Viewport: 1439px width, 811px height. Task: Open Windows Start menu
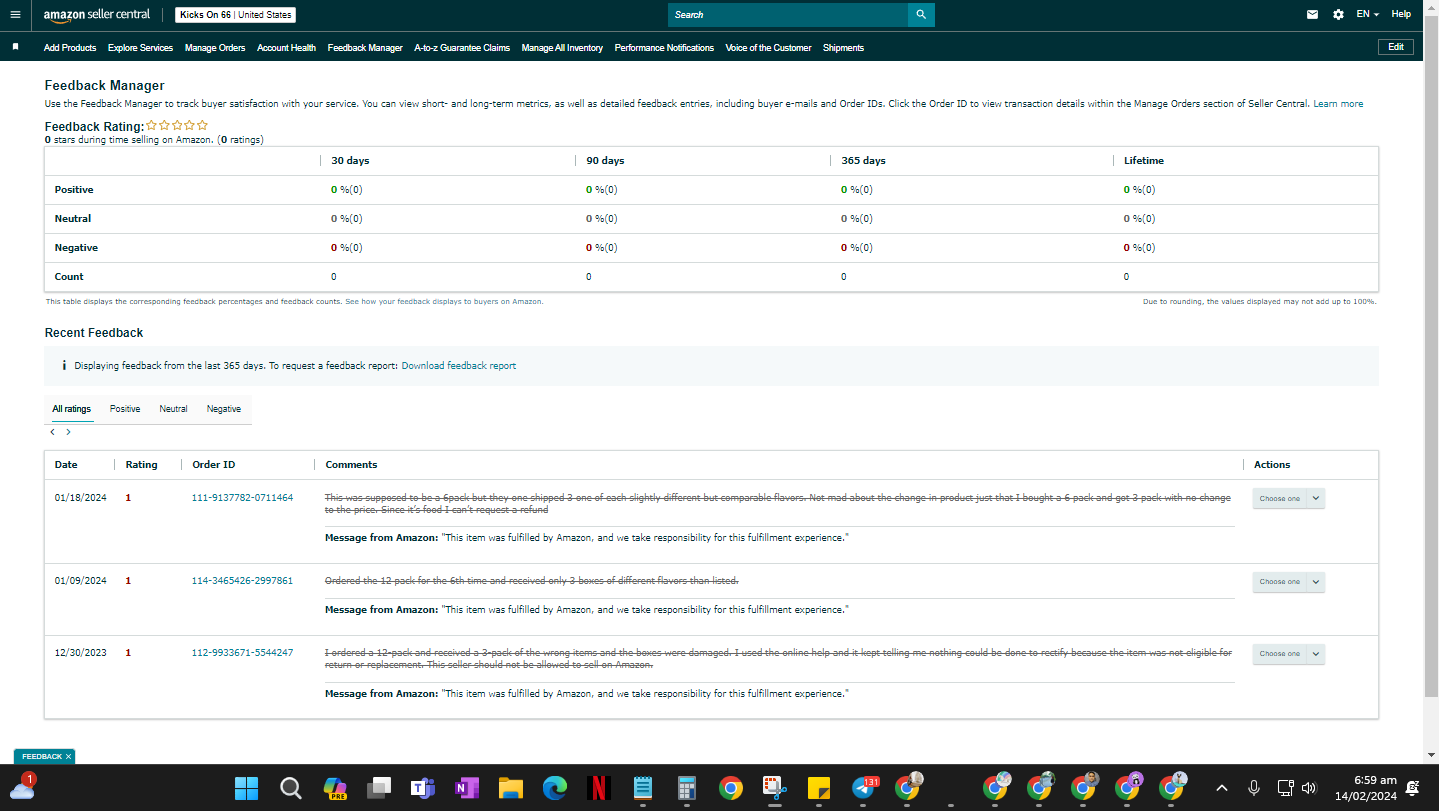[x=246, y=789]
